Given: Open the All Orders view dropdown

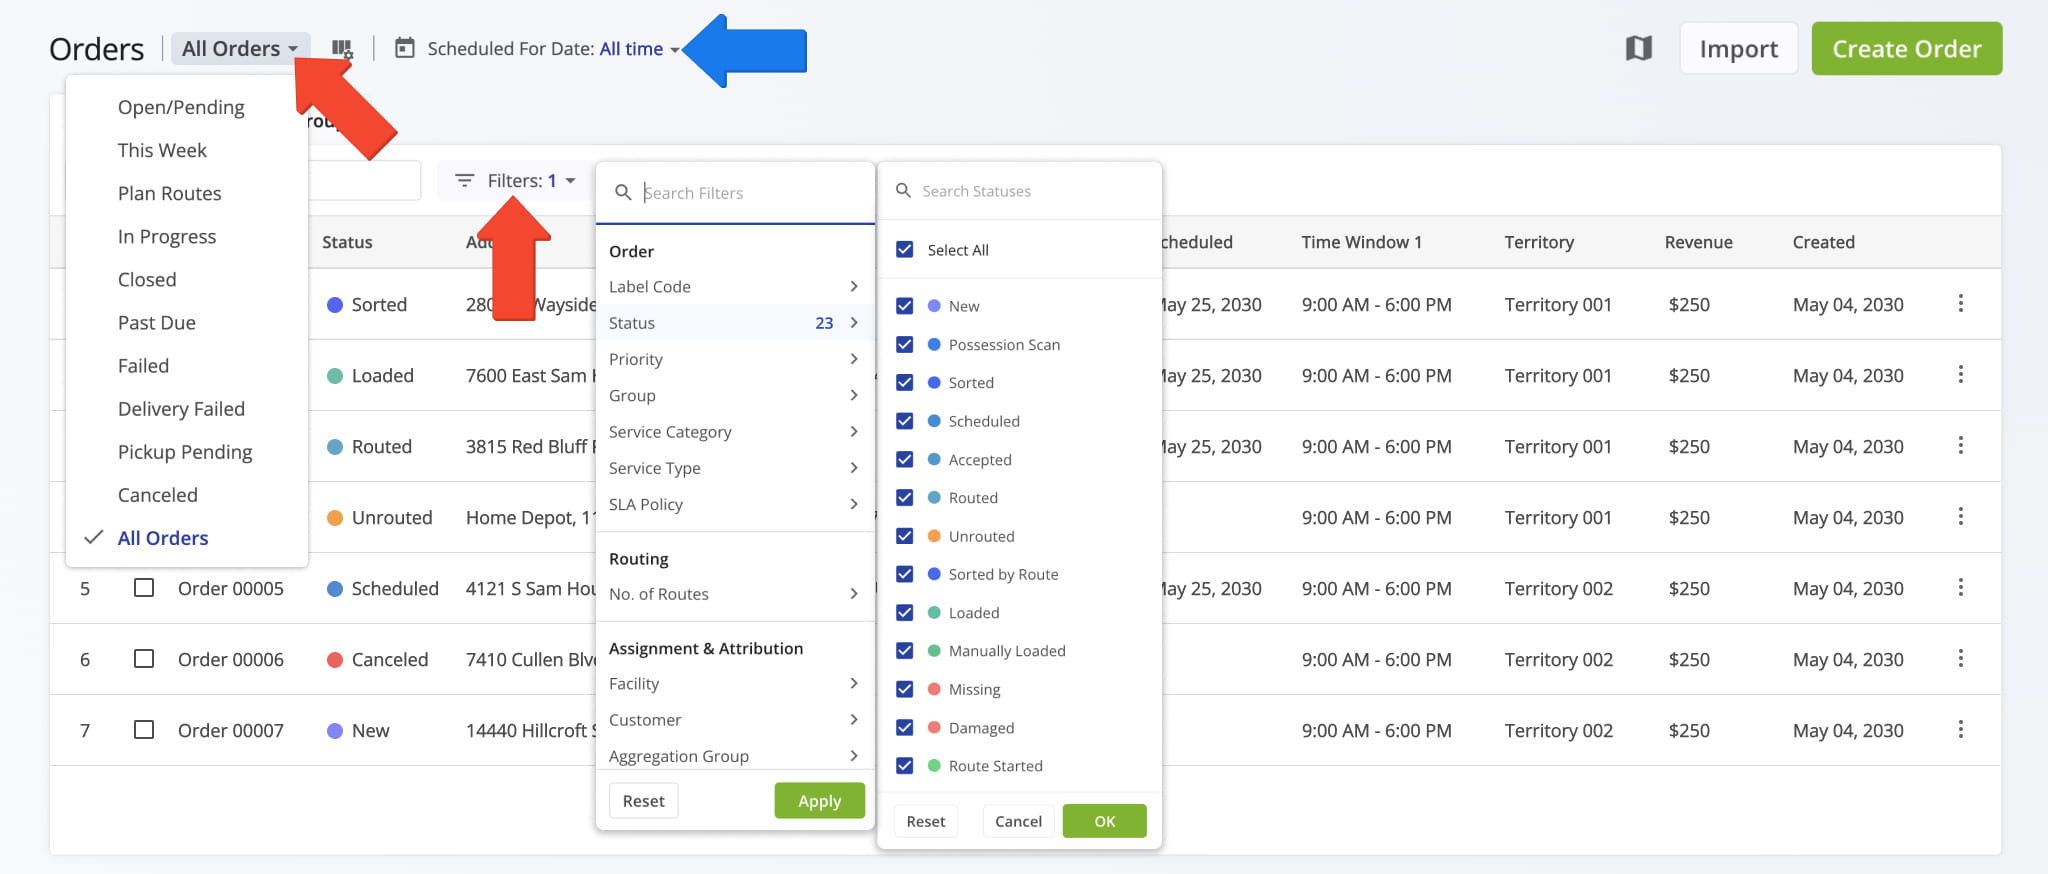Looking at the screenshot, I should coord(240,49).
